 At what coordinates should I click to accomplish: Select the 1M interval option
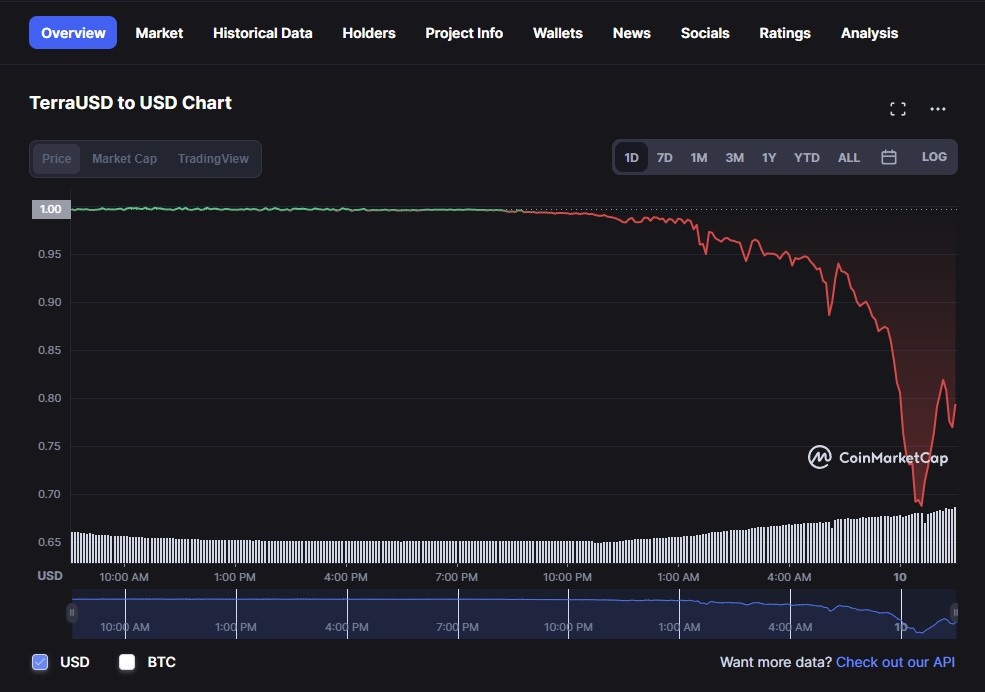click(x=698, y=157)
